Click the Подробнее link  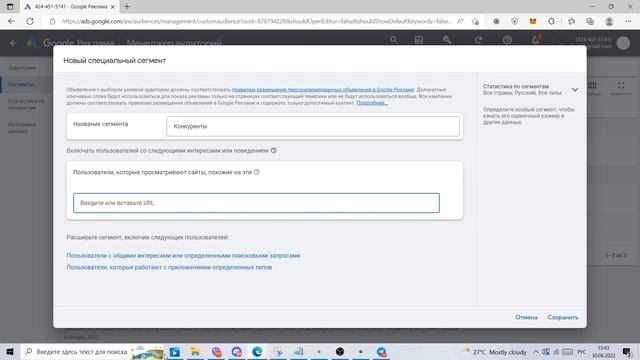pyautogui.click(x=372, y=103)
